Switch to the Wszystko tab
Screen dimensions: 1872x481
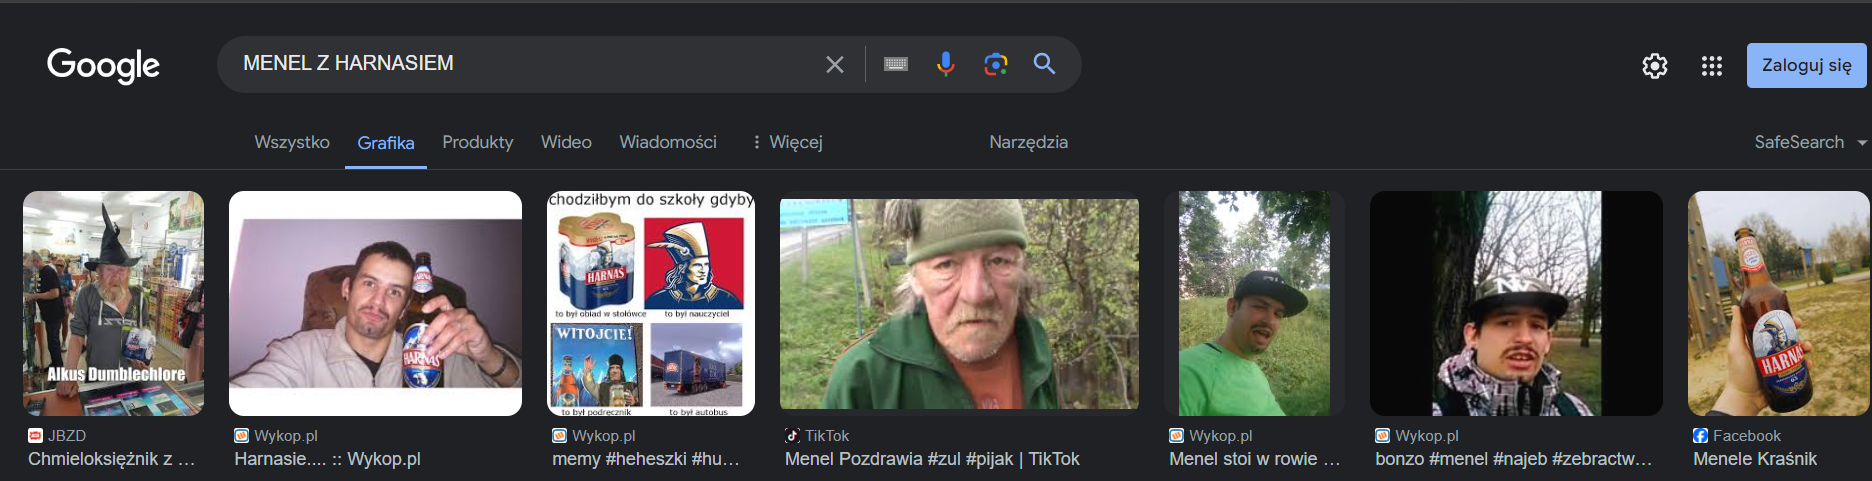click(x=291, y=142)
